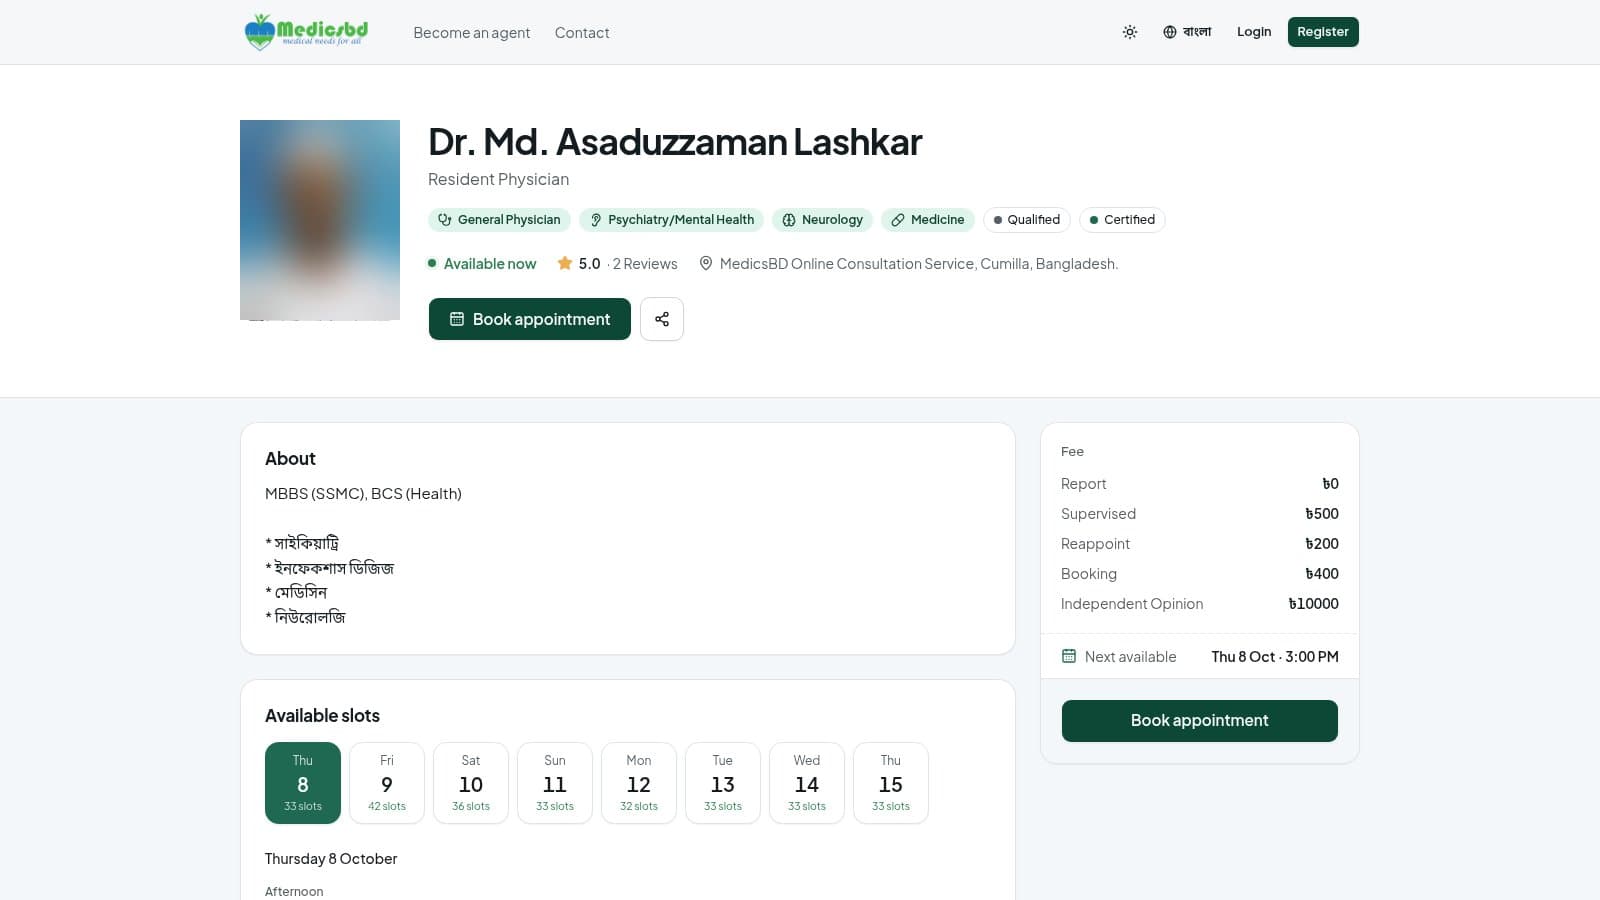Click the MBBS (SSMC), BCS (Health) text

pyautogui.click(x=363, y=494)
